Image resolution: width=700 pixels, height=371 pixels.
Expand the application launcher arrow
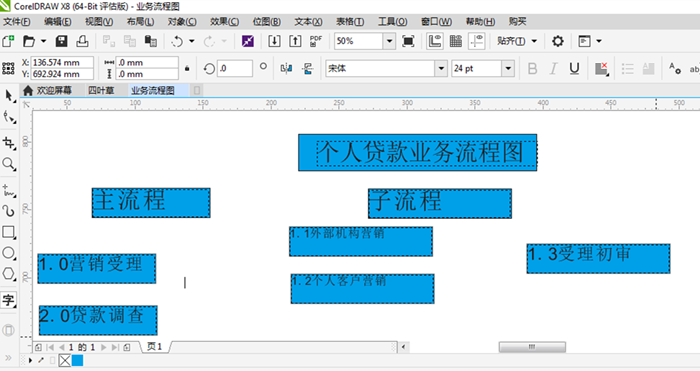599,42
